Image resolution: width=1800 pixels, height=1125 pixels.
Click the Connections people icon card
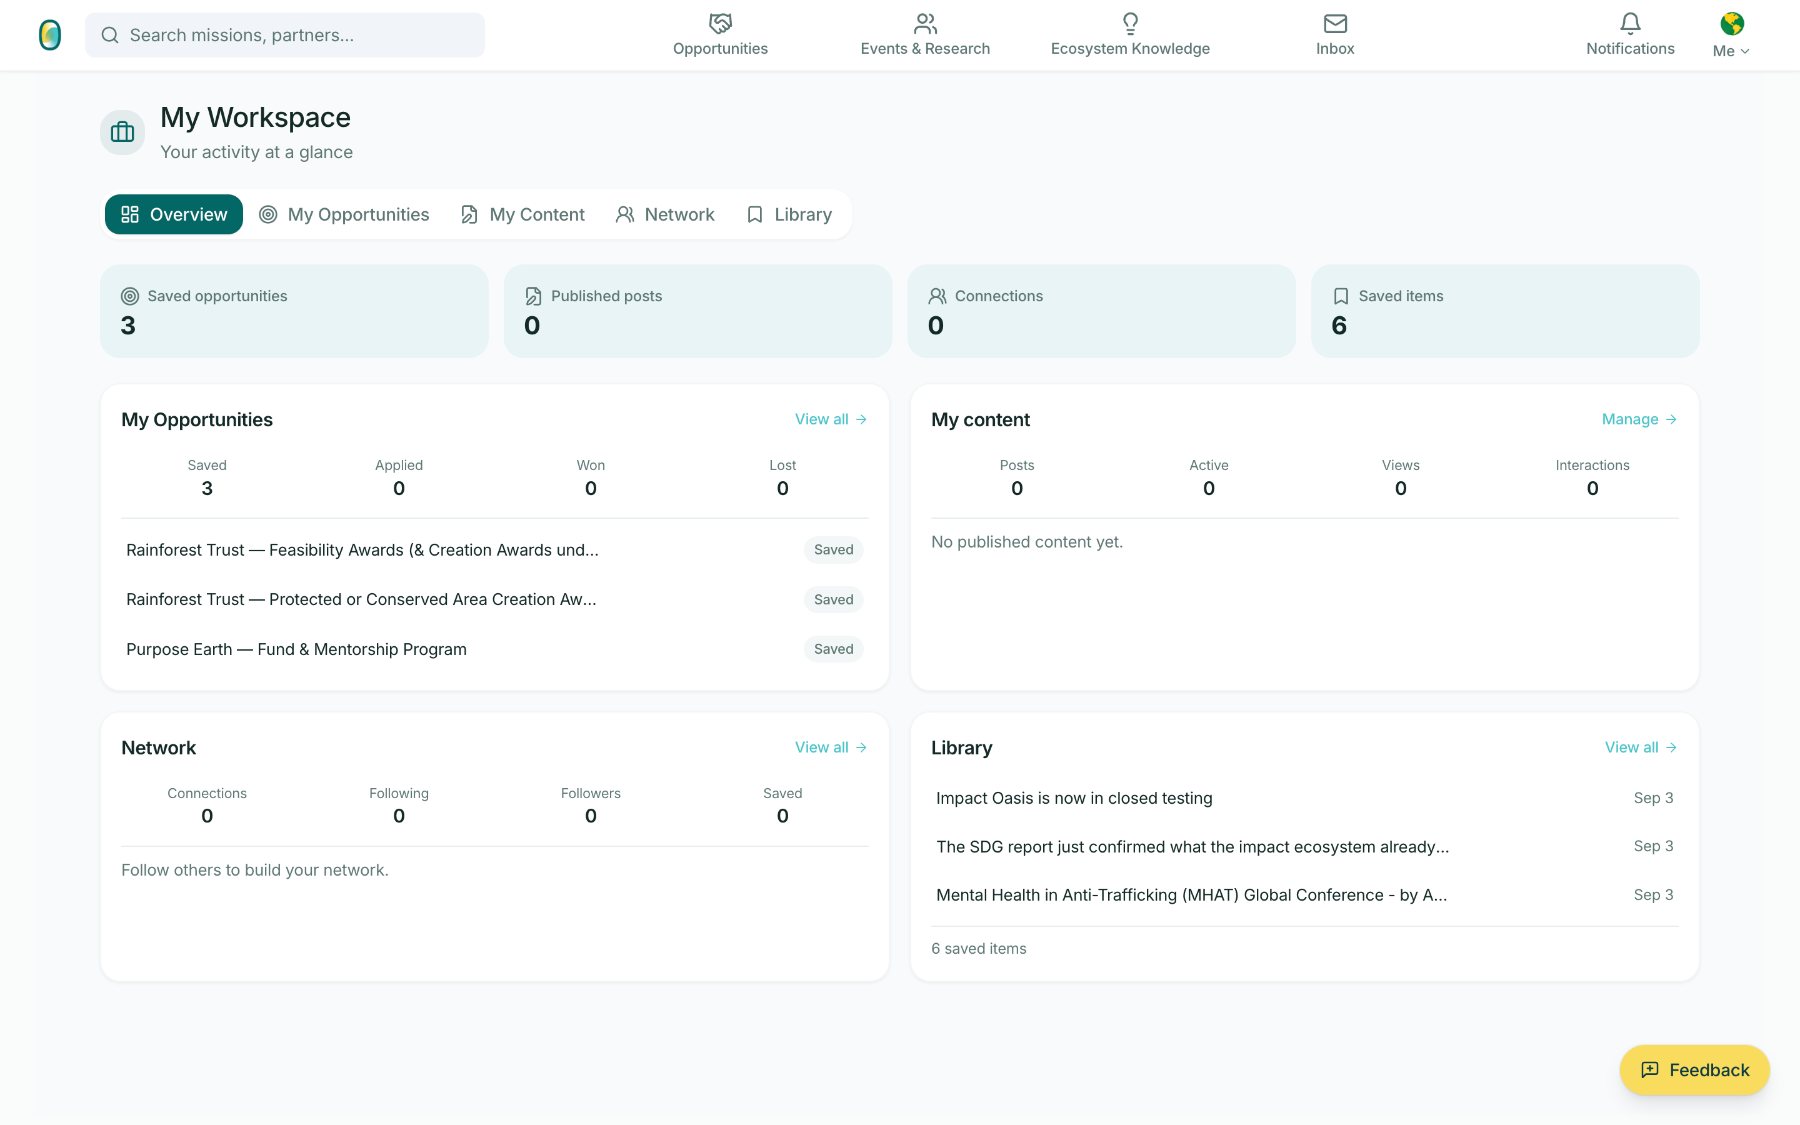point(1101,311)
